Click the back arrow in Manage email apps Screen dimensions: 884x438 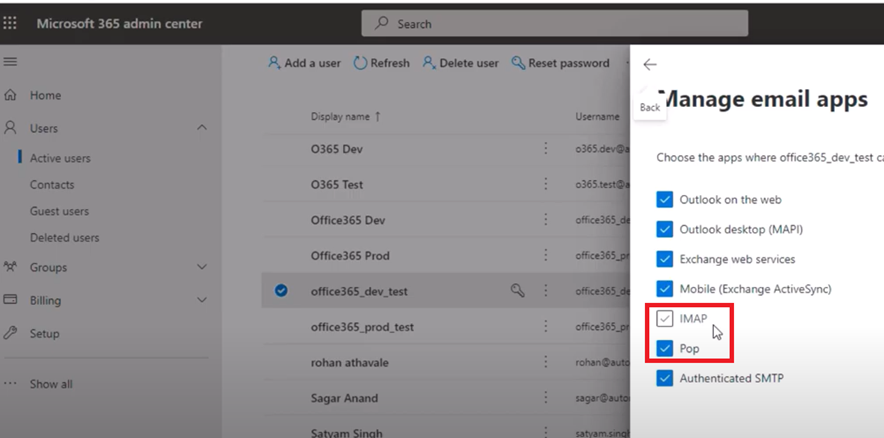point(649,64)
